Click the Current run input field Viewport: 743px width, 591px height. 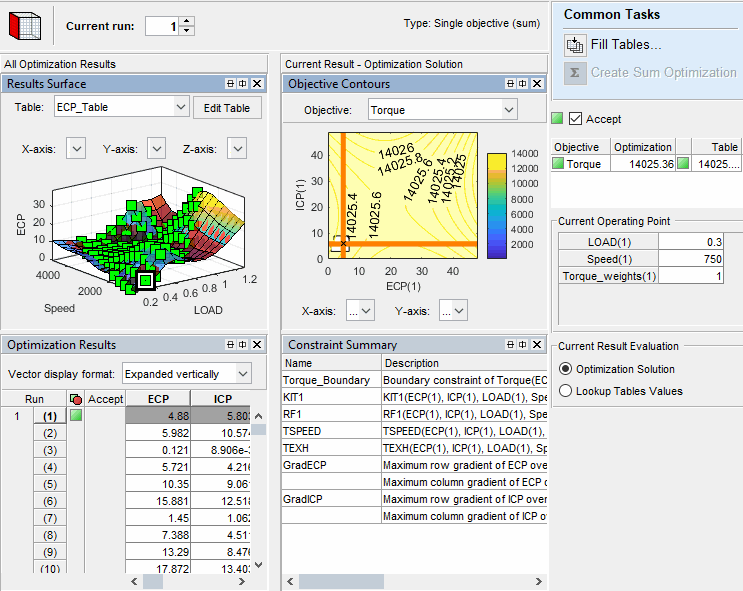pyautogui.click(x=162, y=26)
